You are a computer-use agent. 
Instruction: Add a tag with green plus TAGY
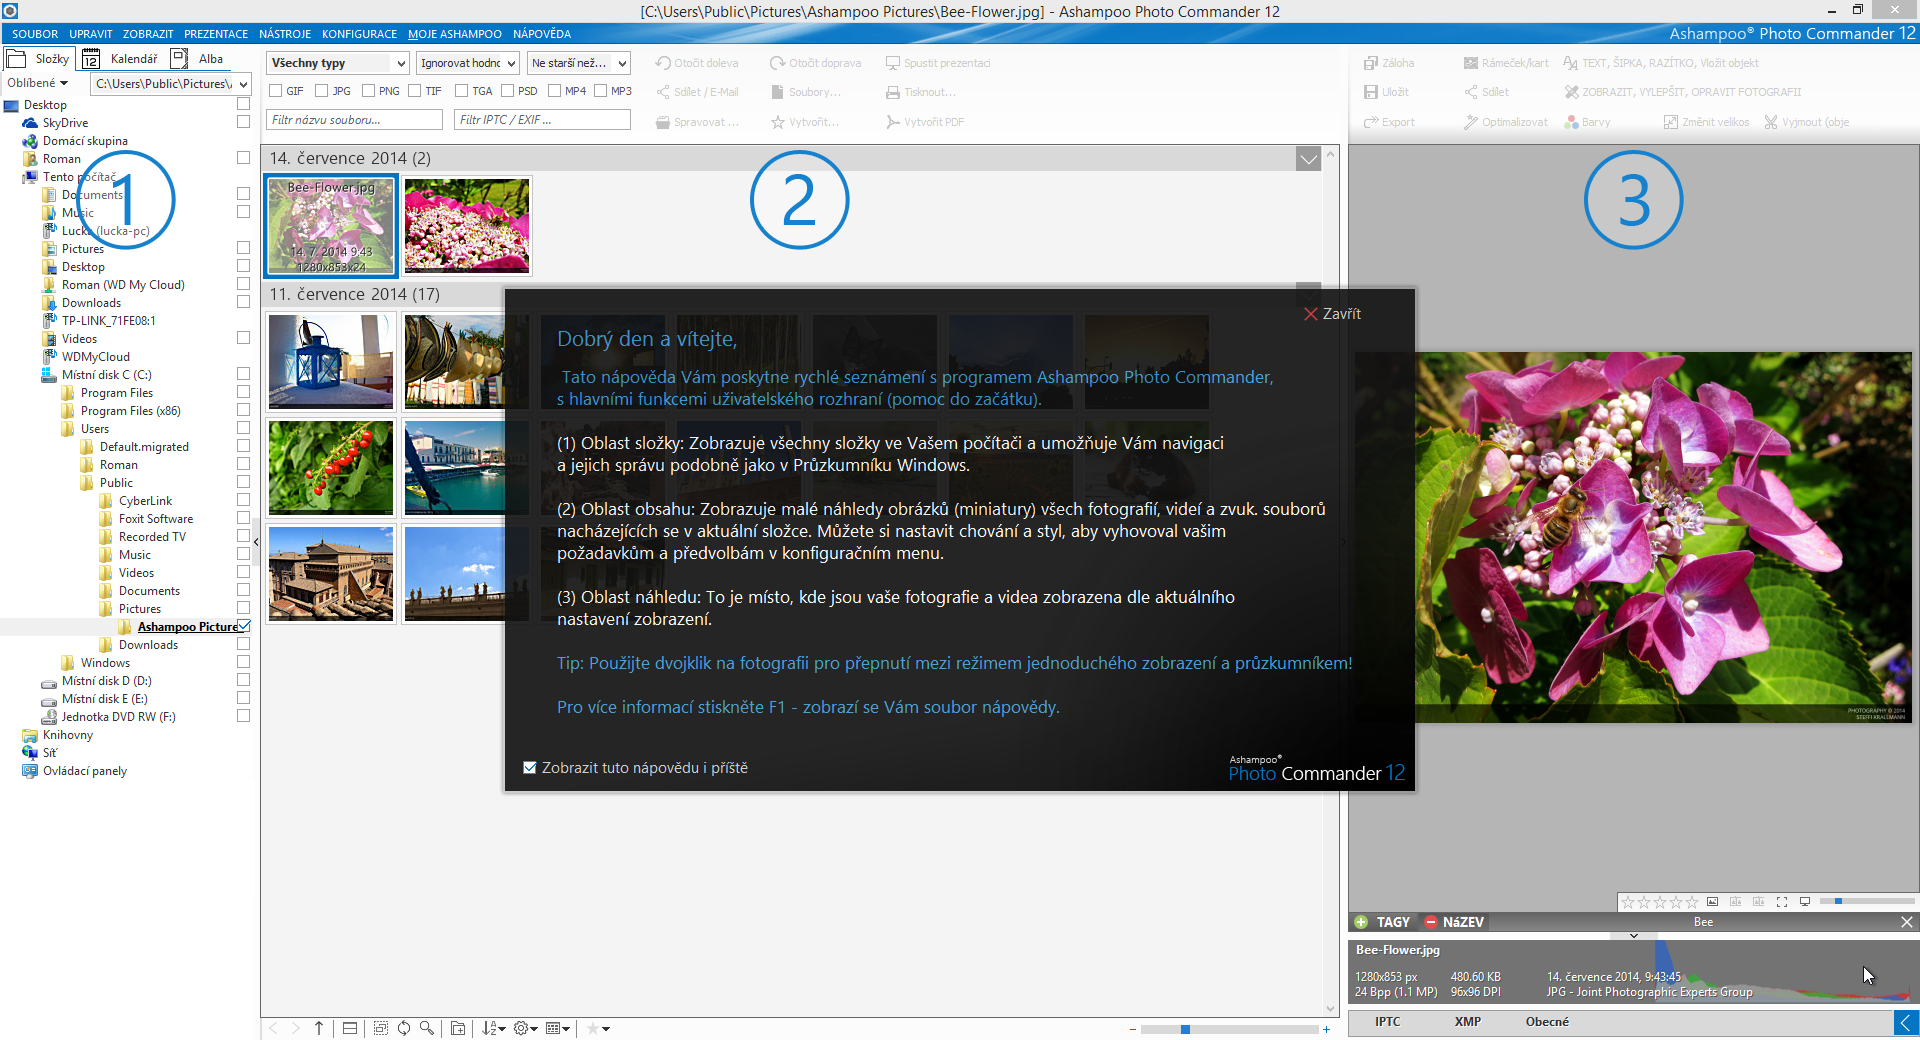pos(1382,922)
